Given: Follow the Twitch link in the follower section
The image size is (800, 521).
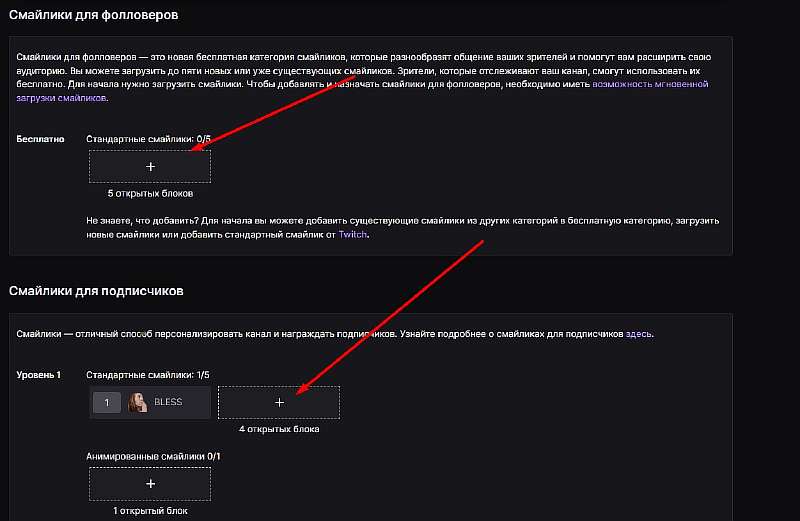Looking at the screenshot, I should point(353,232).
